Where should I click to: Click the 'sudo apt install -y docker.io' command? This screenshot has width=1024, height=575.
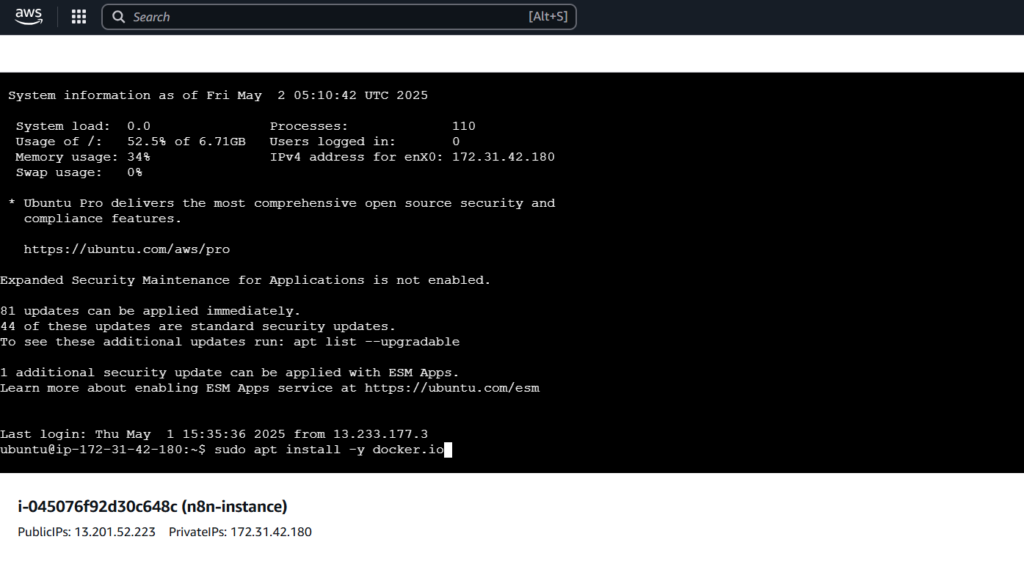[329, 450]
